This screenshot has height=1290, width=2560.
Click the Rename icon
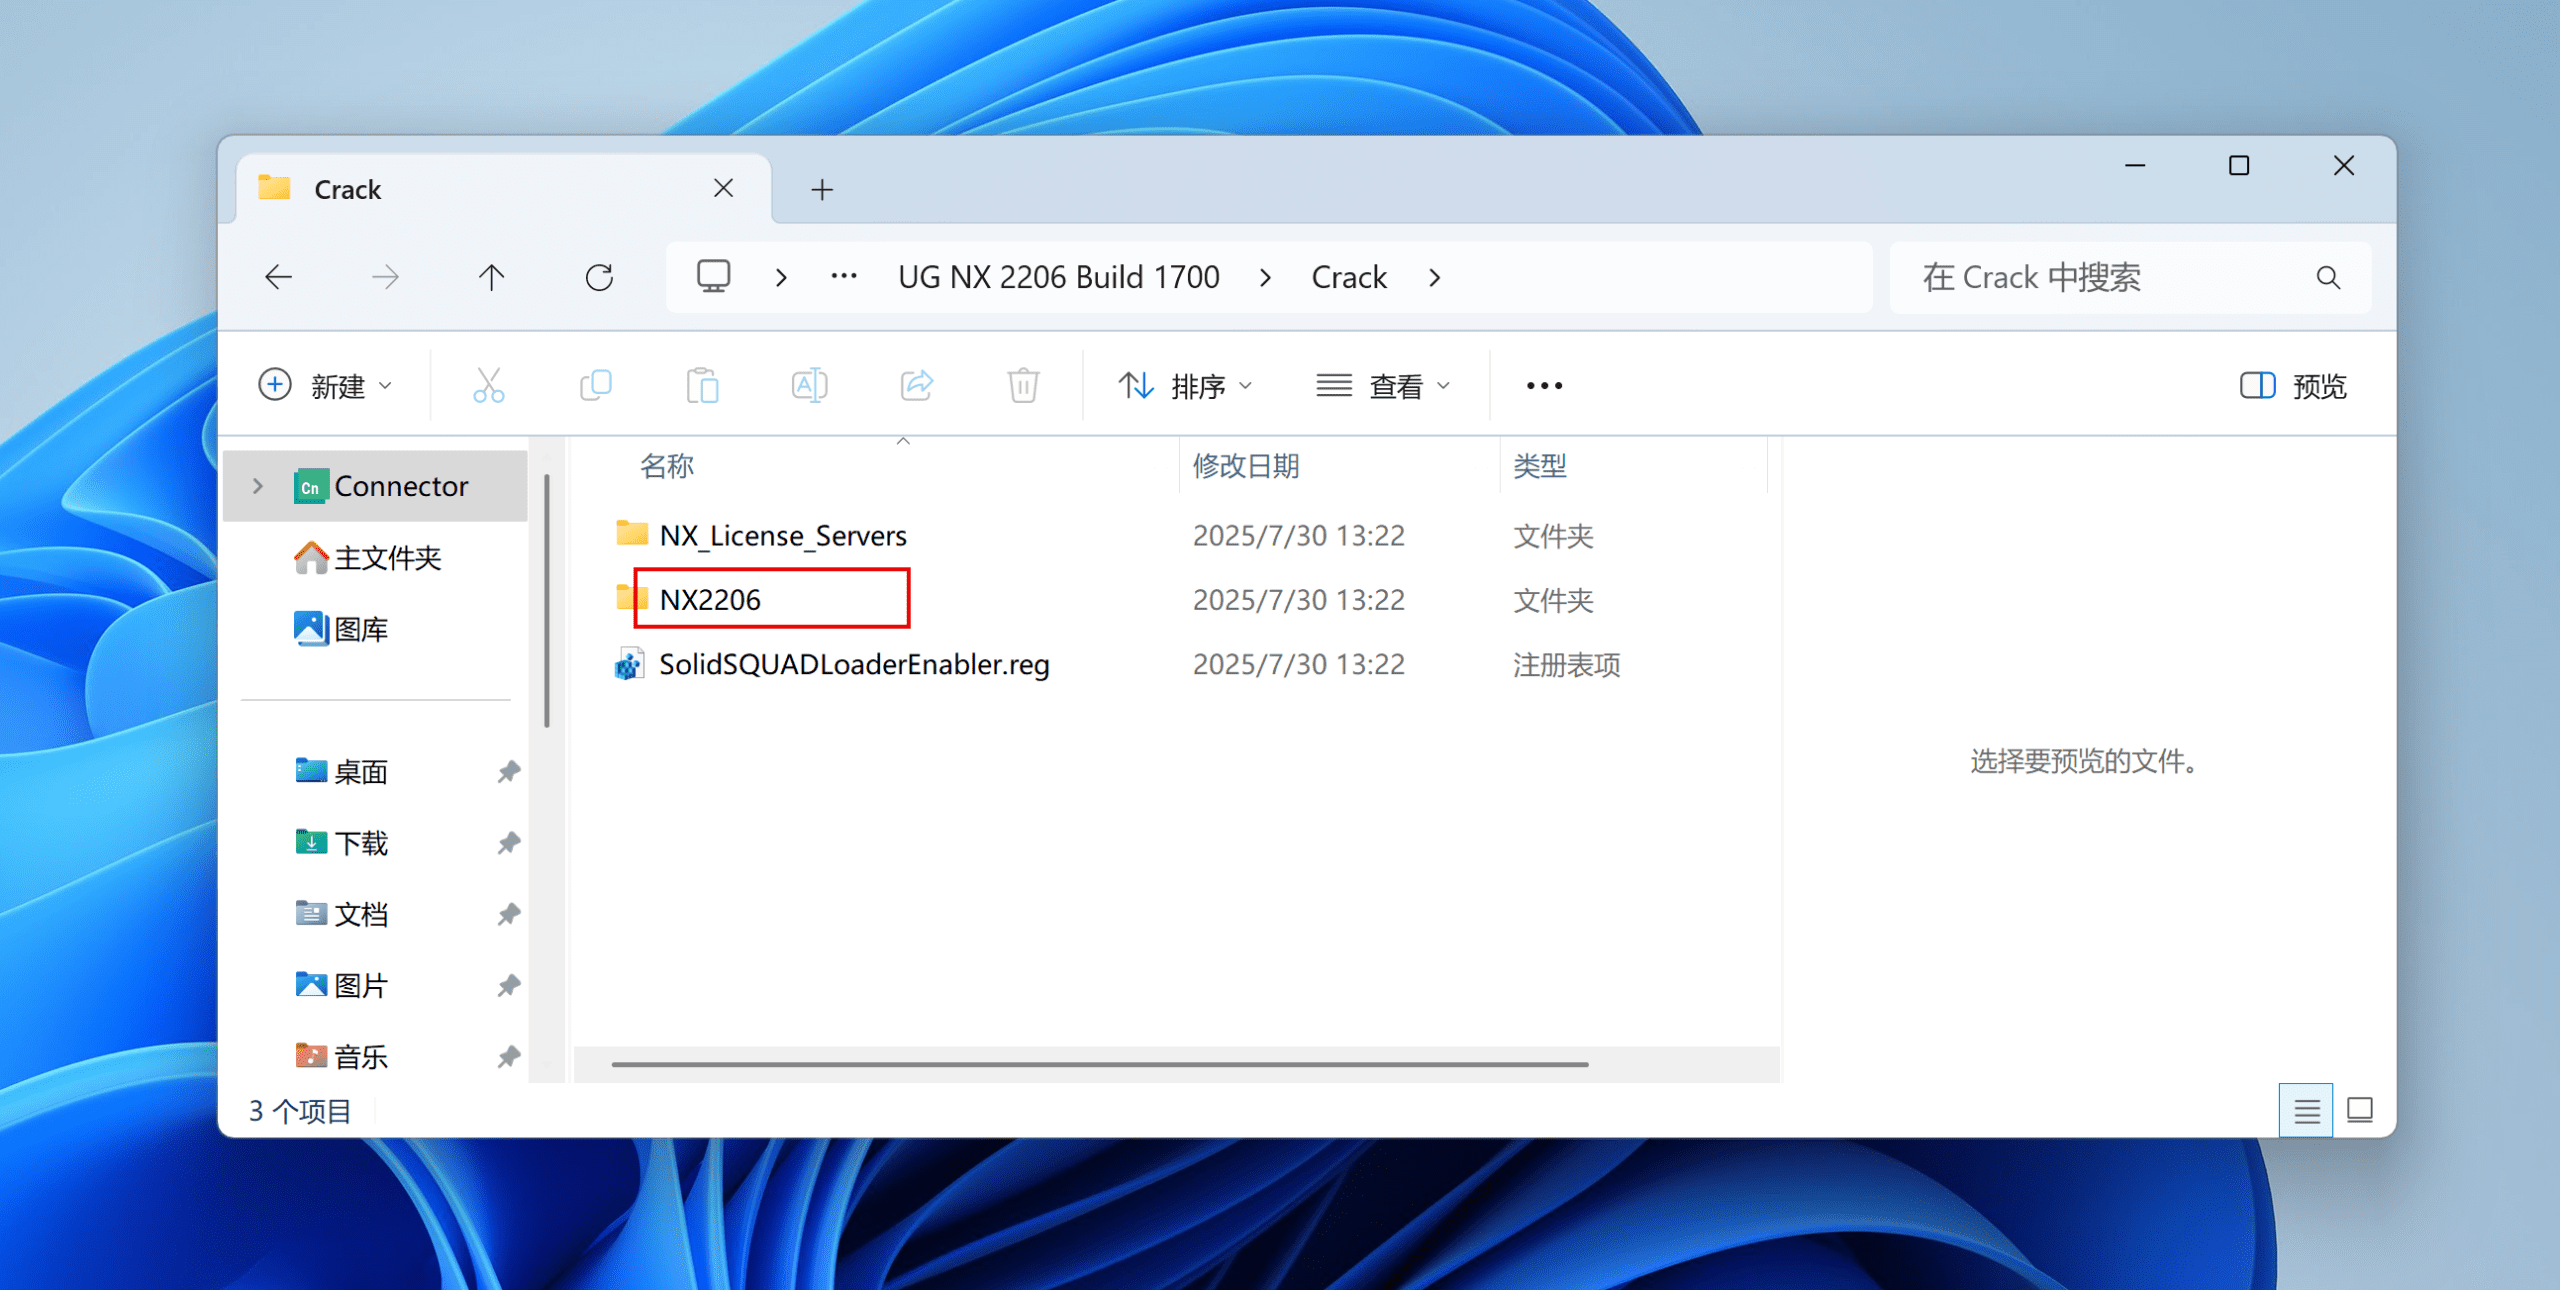pos(809,385)
